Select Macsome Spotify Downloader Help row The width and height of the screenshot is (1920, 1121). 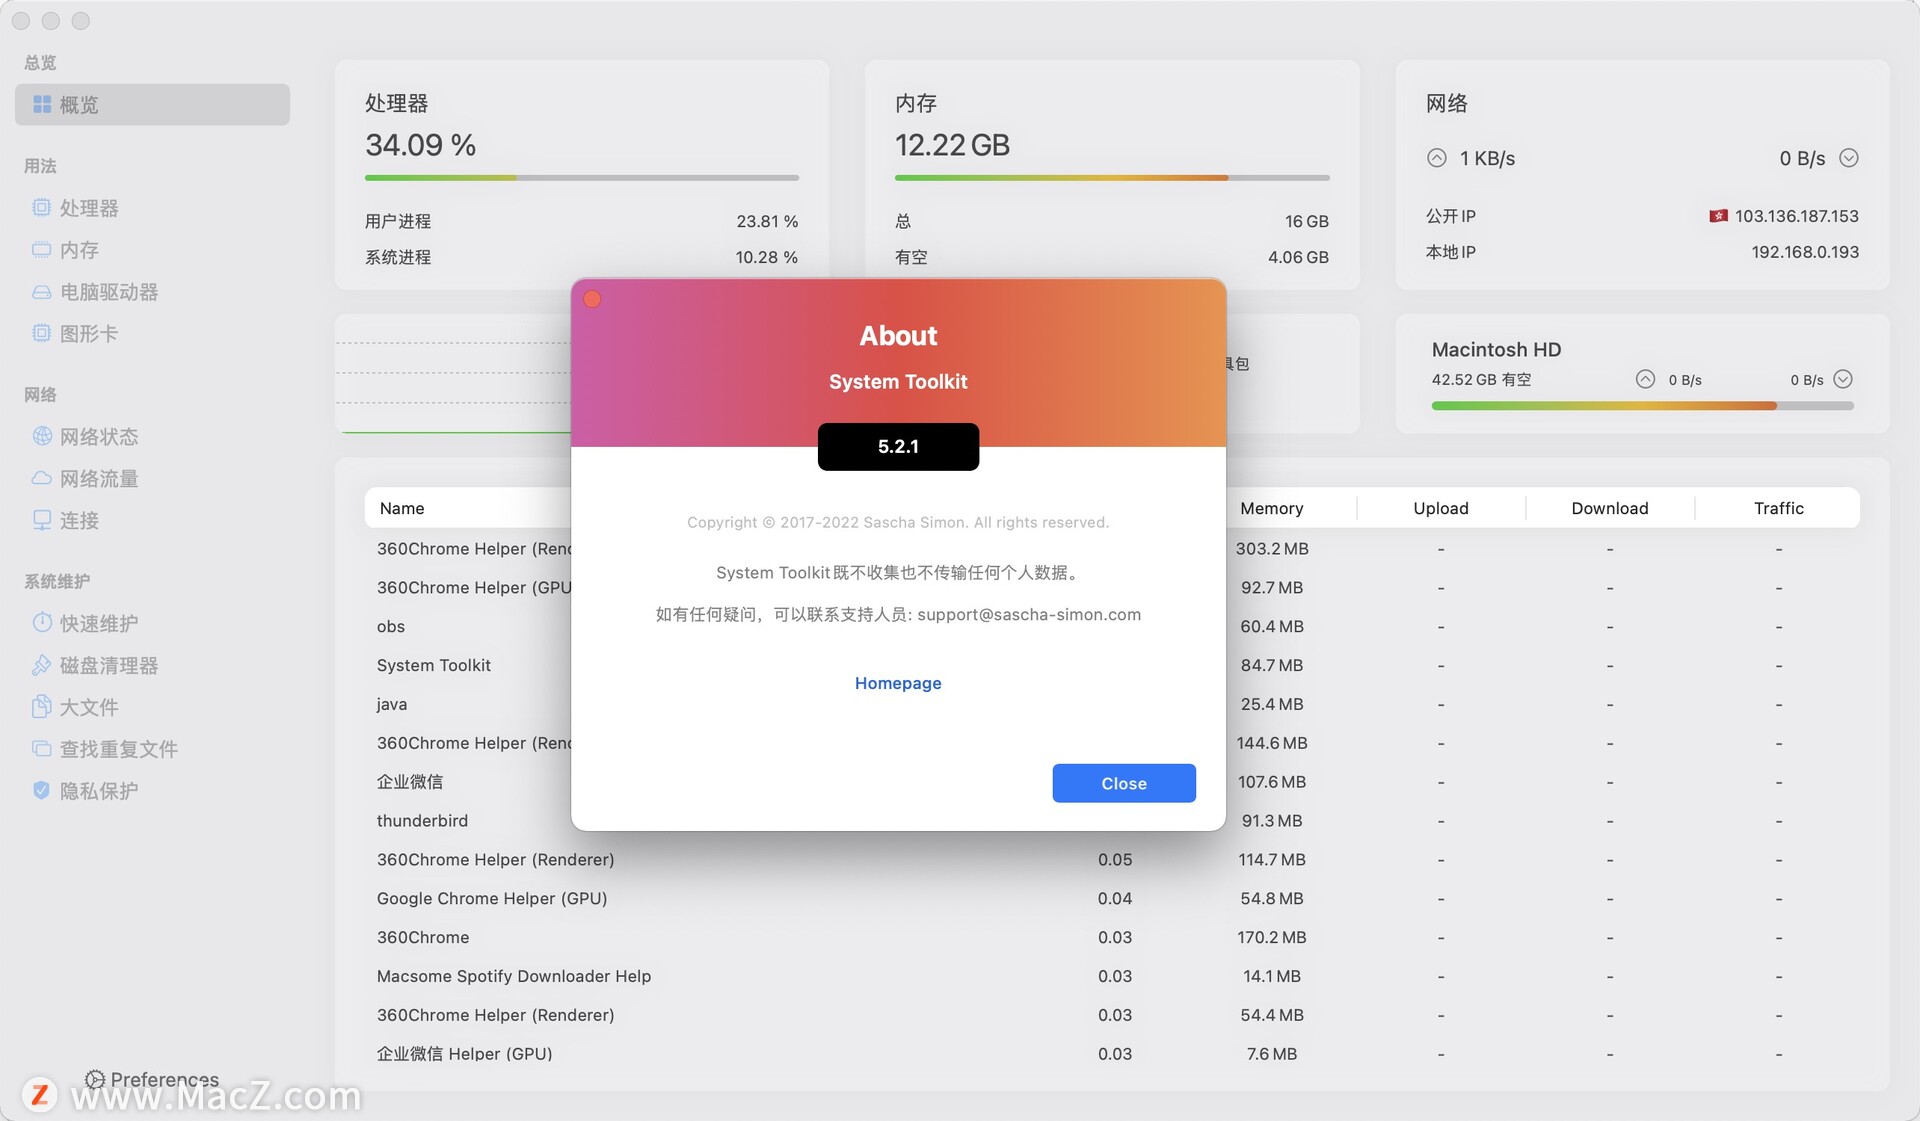(x=1112, y=976)
